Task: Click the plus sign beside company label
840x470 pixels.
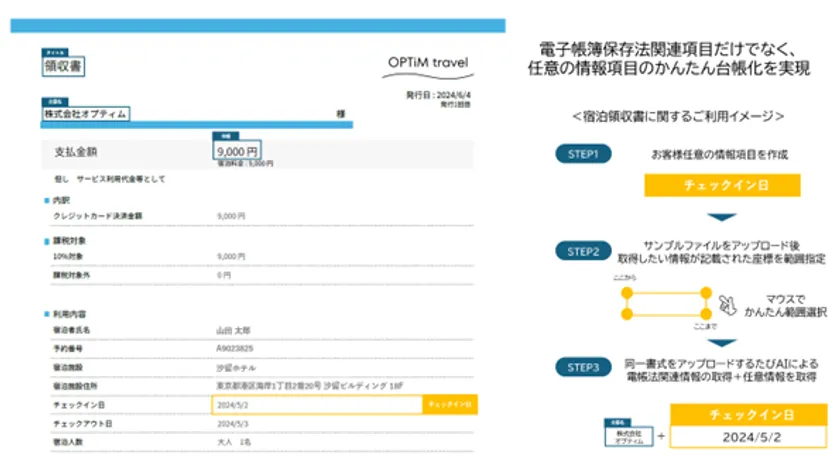Action: 660,437
